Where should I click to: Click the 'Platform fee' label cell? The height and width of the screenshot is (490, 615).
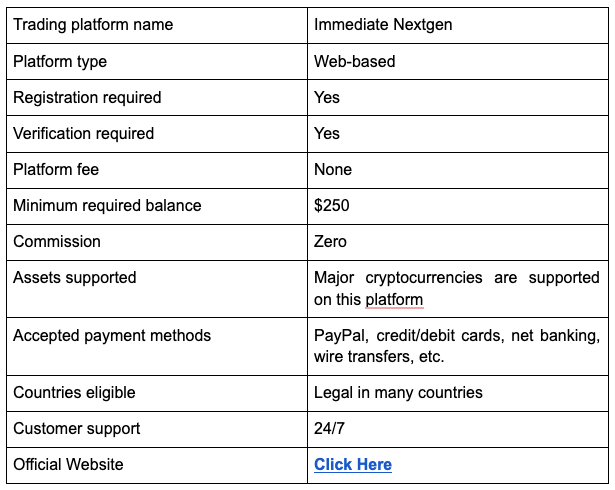tap(56, 169)
